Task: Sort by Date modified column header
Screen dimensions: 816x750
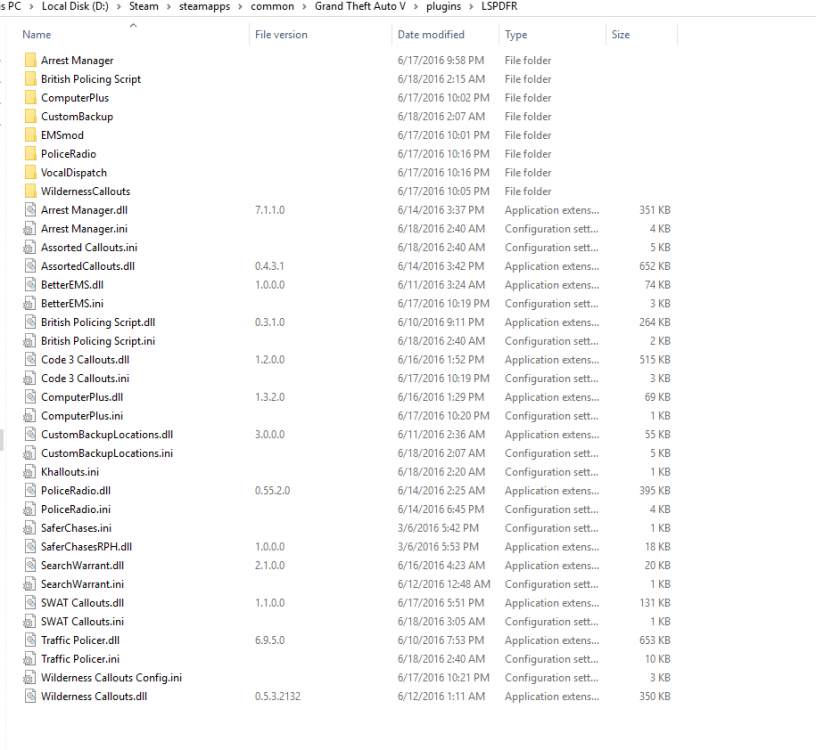Action: click(x=431, y=35)
